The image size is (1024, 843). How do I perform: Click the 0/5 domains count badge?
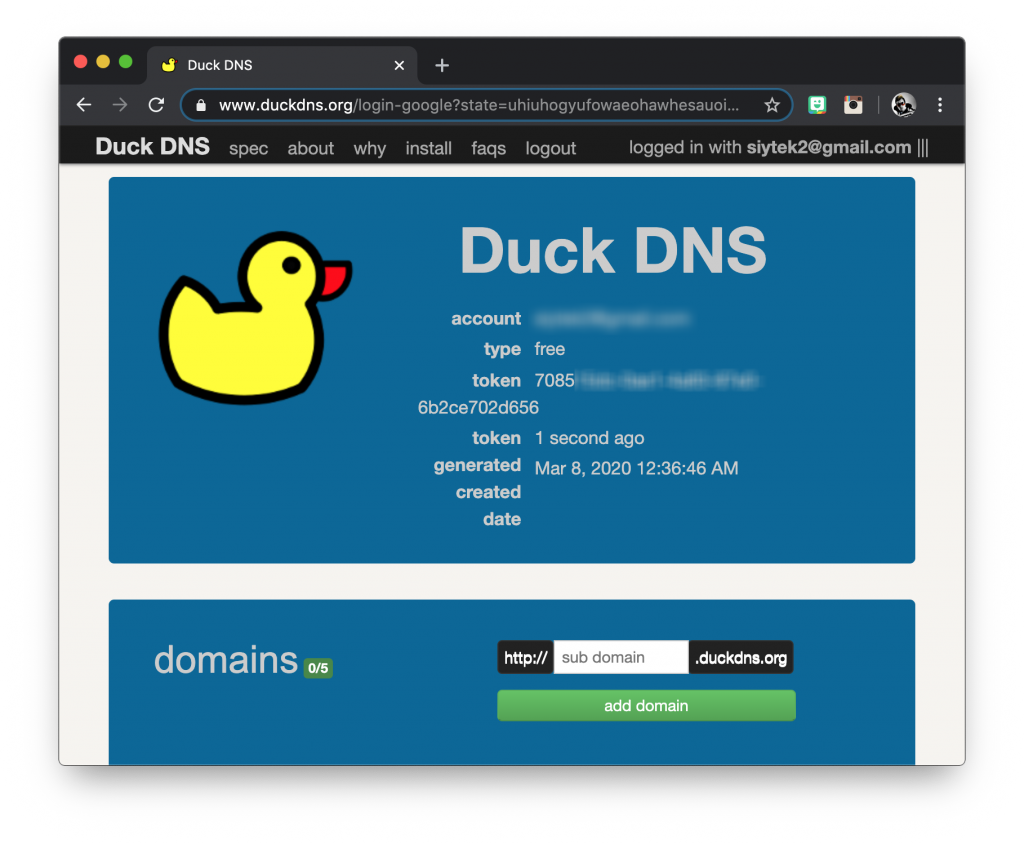tap(318, 668)
